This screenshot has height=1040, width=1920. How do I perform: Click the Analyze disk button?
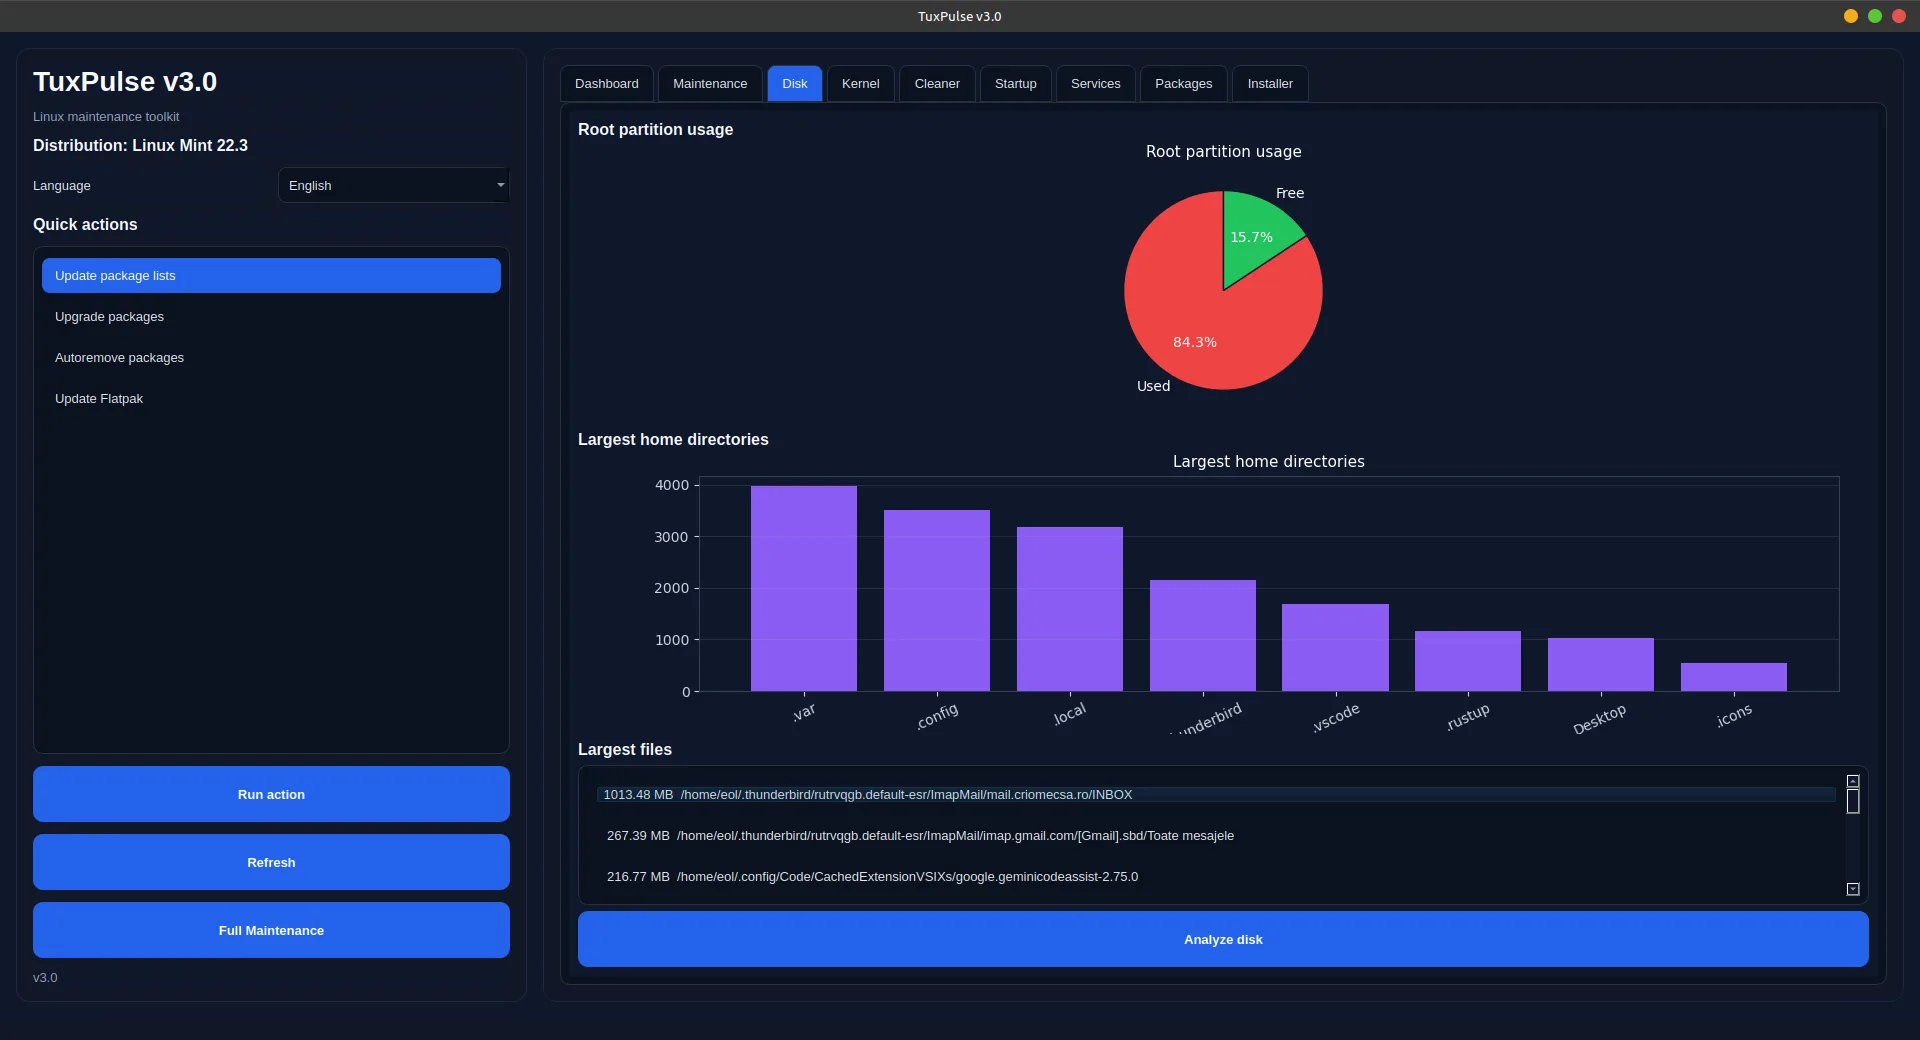pos(1222,939)
